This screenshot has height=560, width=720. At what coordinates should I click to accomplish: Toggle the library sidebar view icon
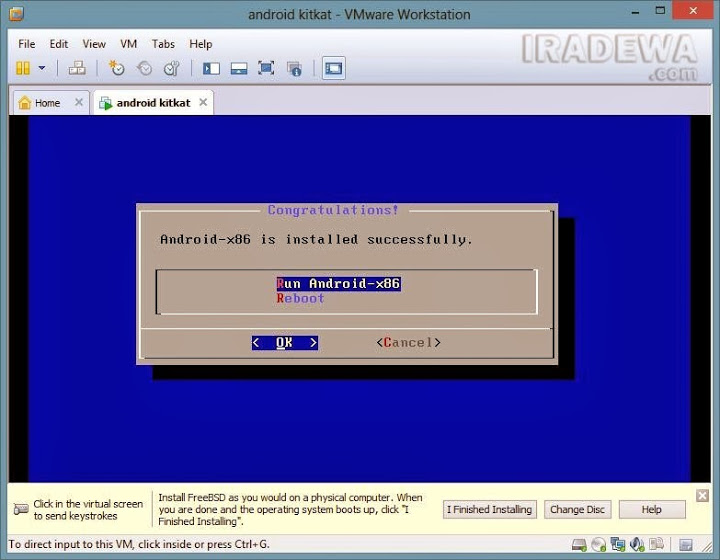coord(211,68)
